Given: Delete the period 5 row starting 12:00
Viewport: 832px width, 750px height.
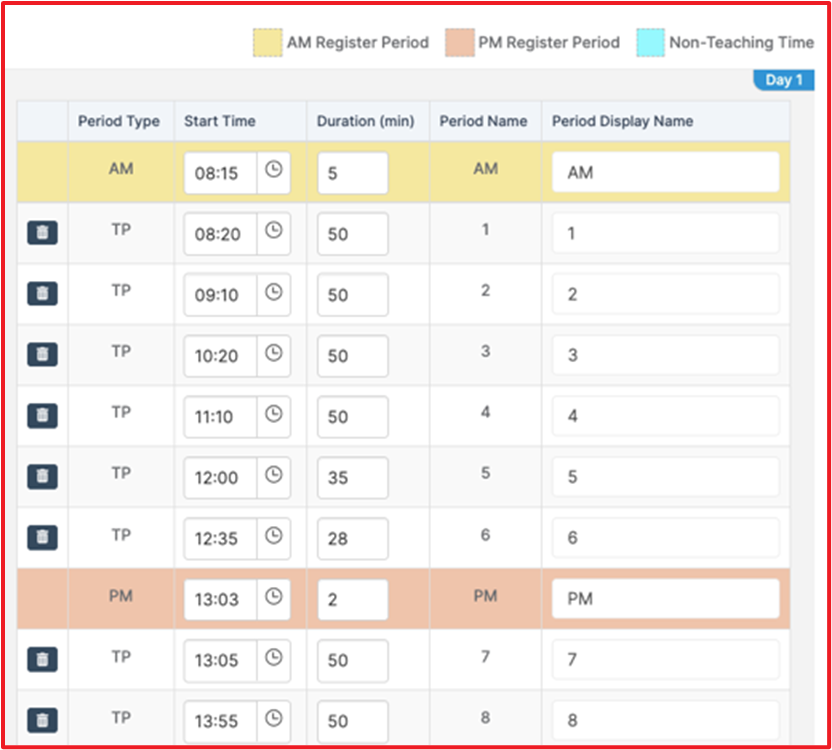Looking at the screenshot, I should click(x=42, y=476).
